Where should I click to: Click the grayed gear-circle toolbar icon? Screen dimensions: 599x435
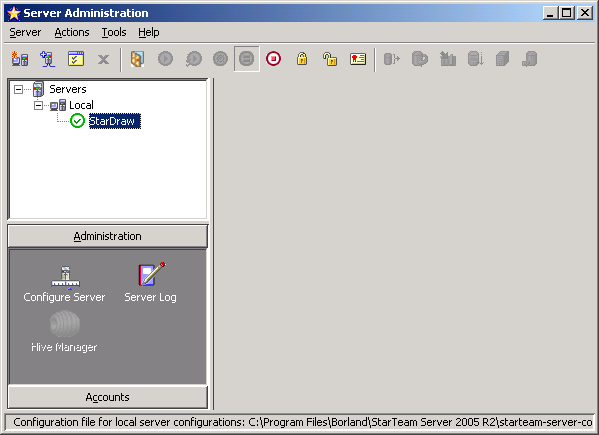tap(220, 59)
